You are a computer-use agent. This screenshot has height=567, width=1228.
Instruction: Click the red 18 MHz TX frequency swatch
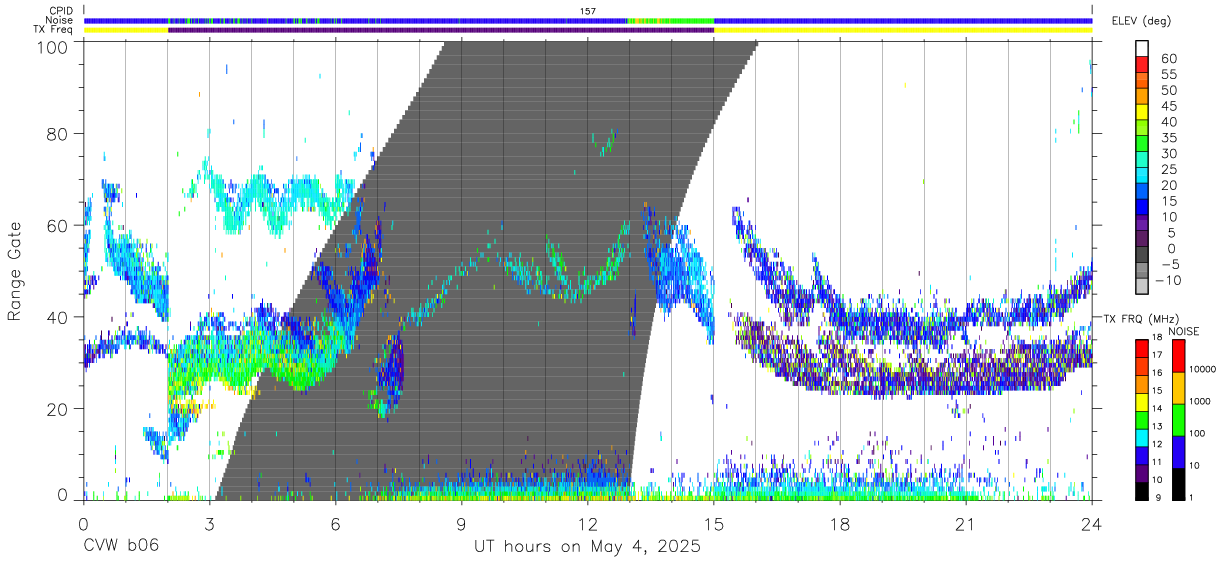1141,347
